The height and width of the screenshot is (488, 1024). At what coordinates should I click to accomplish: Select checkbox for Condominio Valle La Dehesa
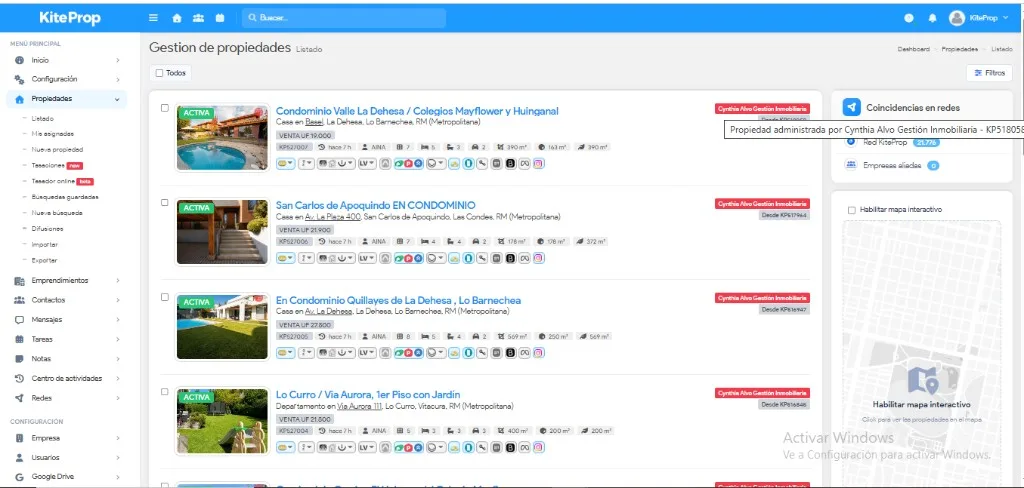click(165, 108)
